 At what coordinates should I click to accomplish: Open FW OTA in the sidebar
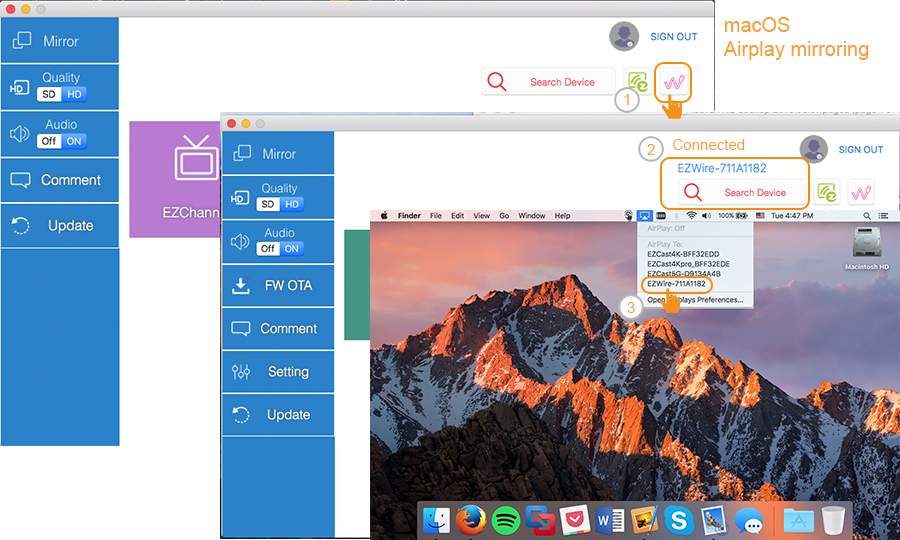click(278, 286)
